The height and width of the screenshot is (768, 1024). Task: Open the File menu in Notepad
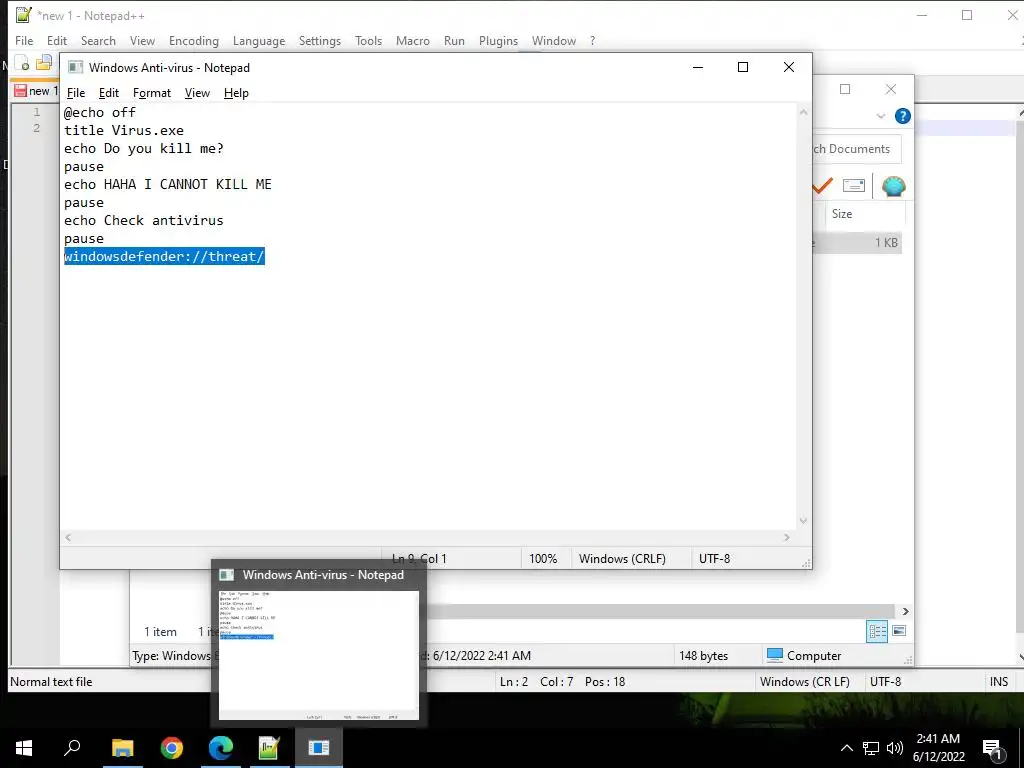(x=76, y=93)
